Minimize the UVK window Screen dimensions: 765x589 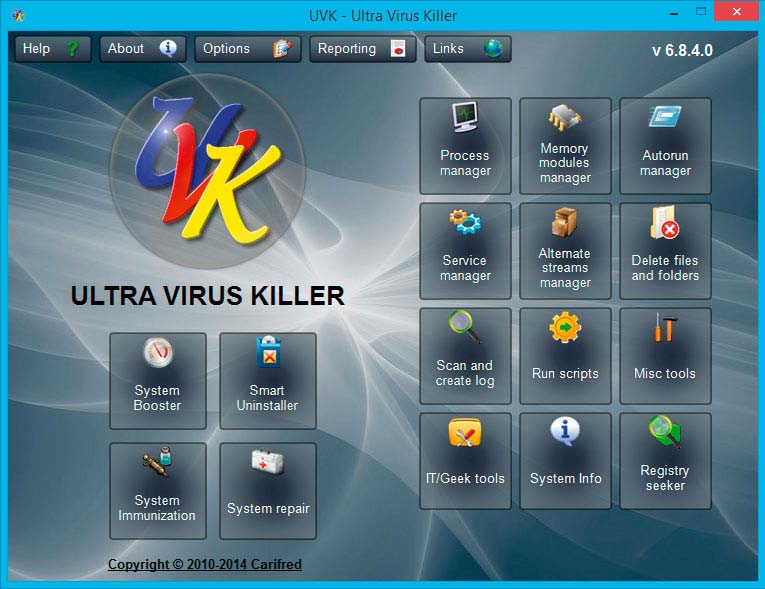pyautogui.click(x=674, y=13)
